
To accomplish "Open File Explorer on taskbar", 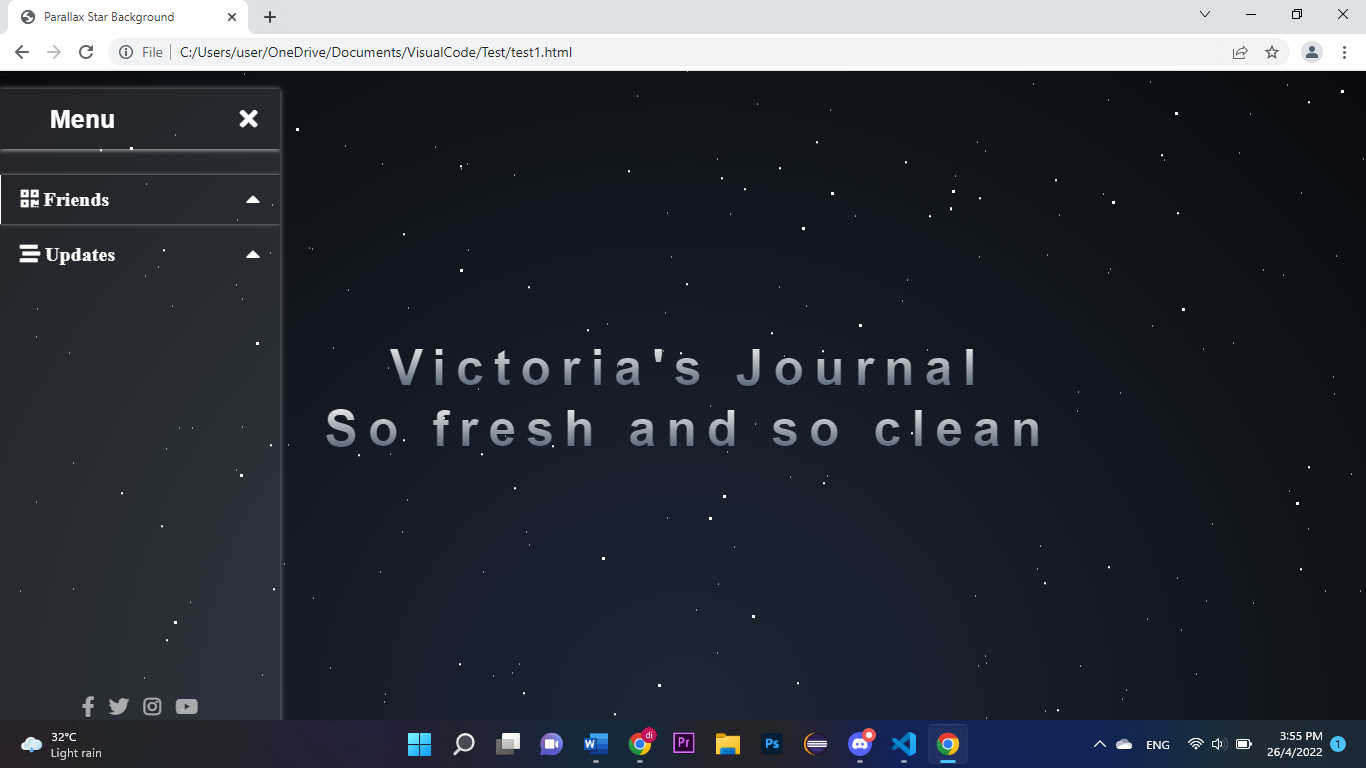I will [728, 744].
